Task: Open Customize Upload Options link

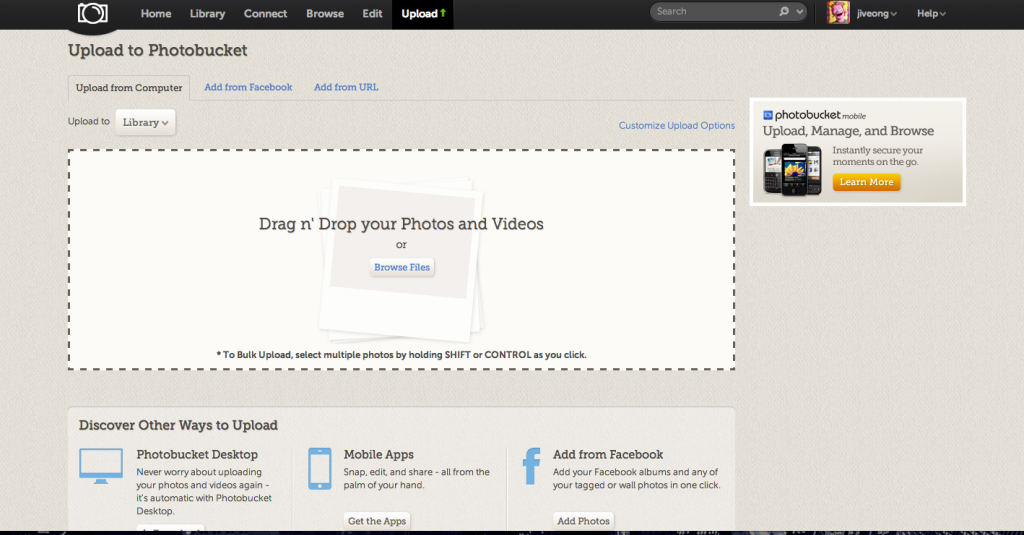Action: coord(677,125)
